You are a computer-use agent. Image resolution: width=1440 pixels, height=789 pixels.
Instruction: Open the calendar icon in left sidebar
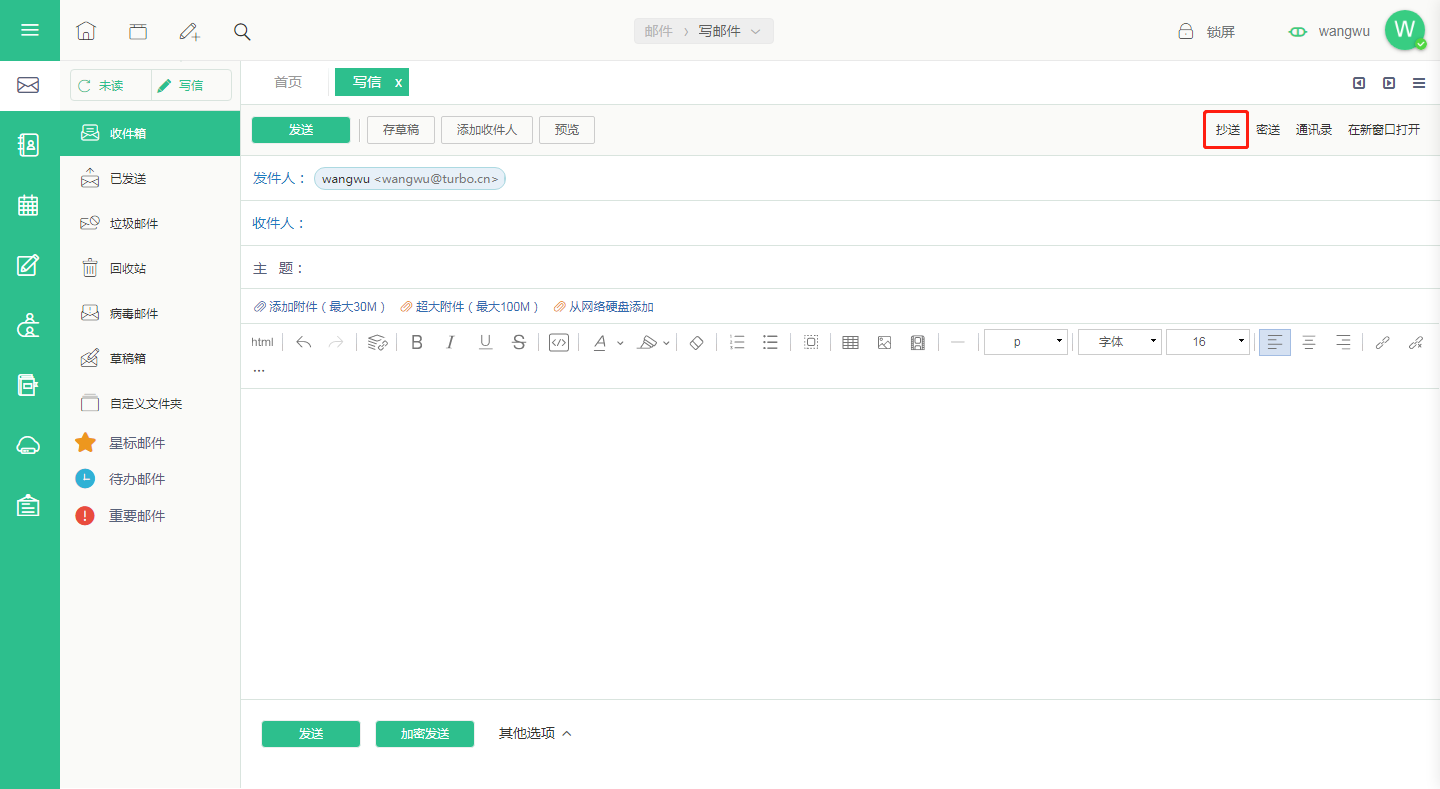[29, 205]
